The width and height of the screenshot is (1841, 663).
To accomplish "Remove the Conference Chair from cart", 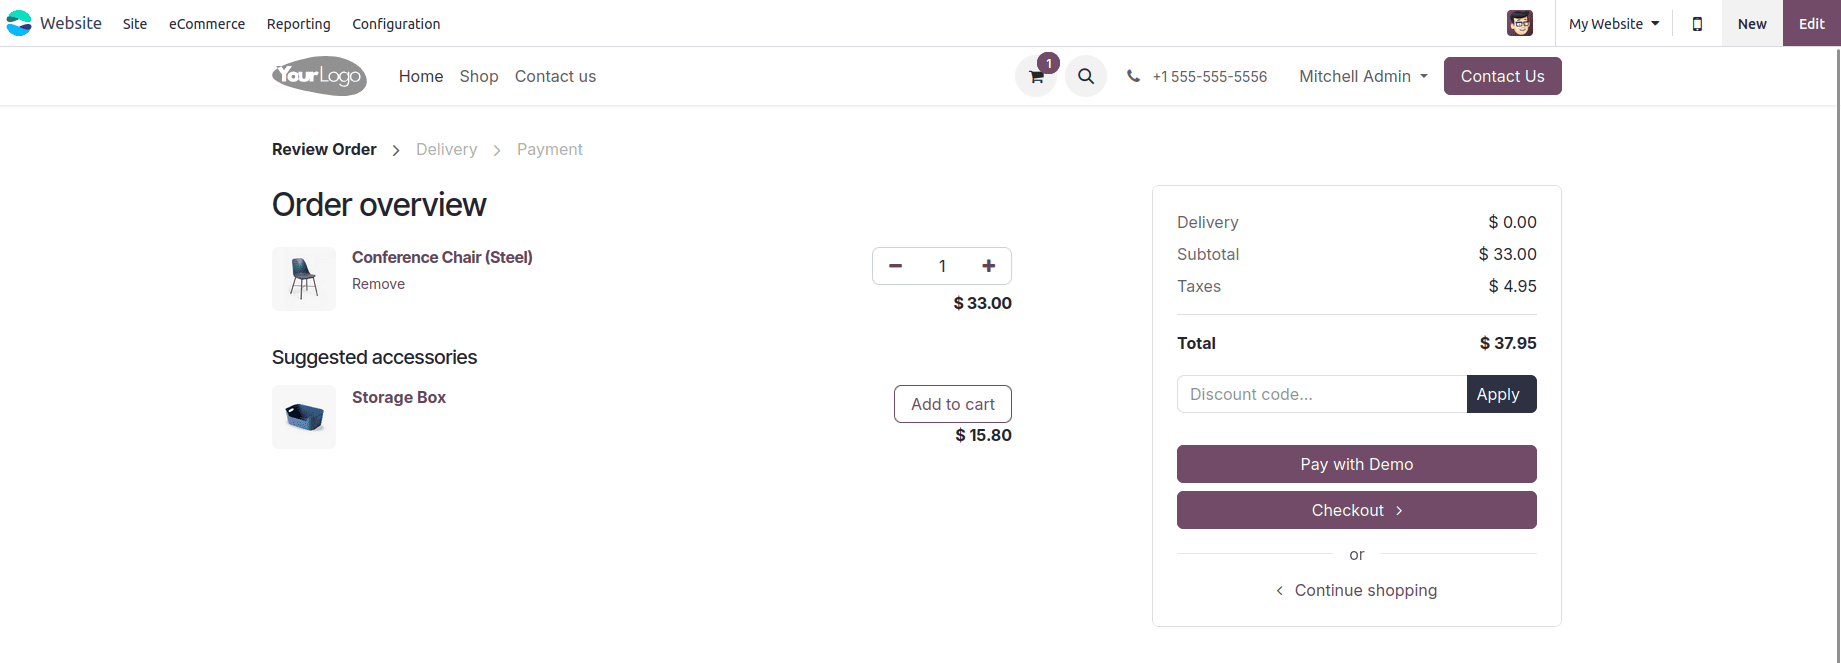I will (x=378, y=284).
